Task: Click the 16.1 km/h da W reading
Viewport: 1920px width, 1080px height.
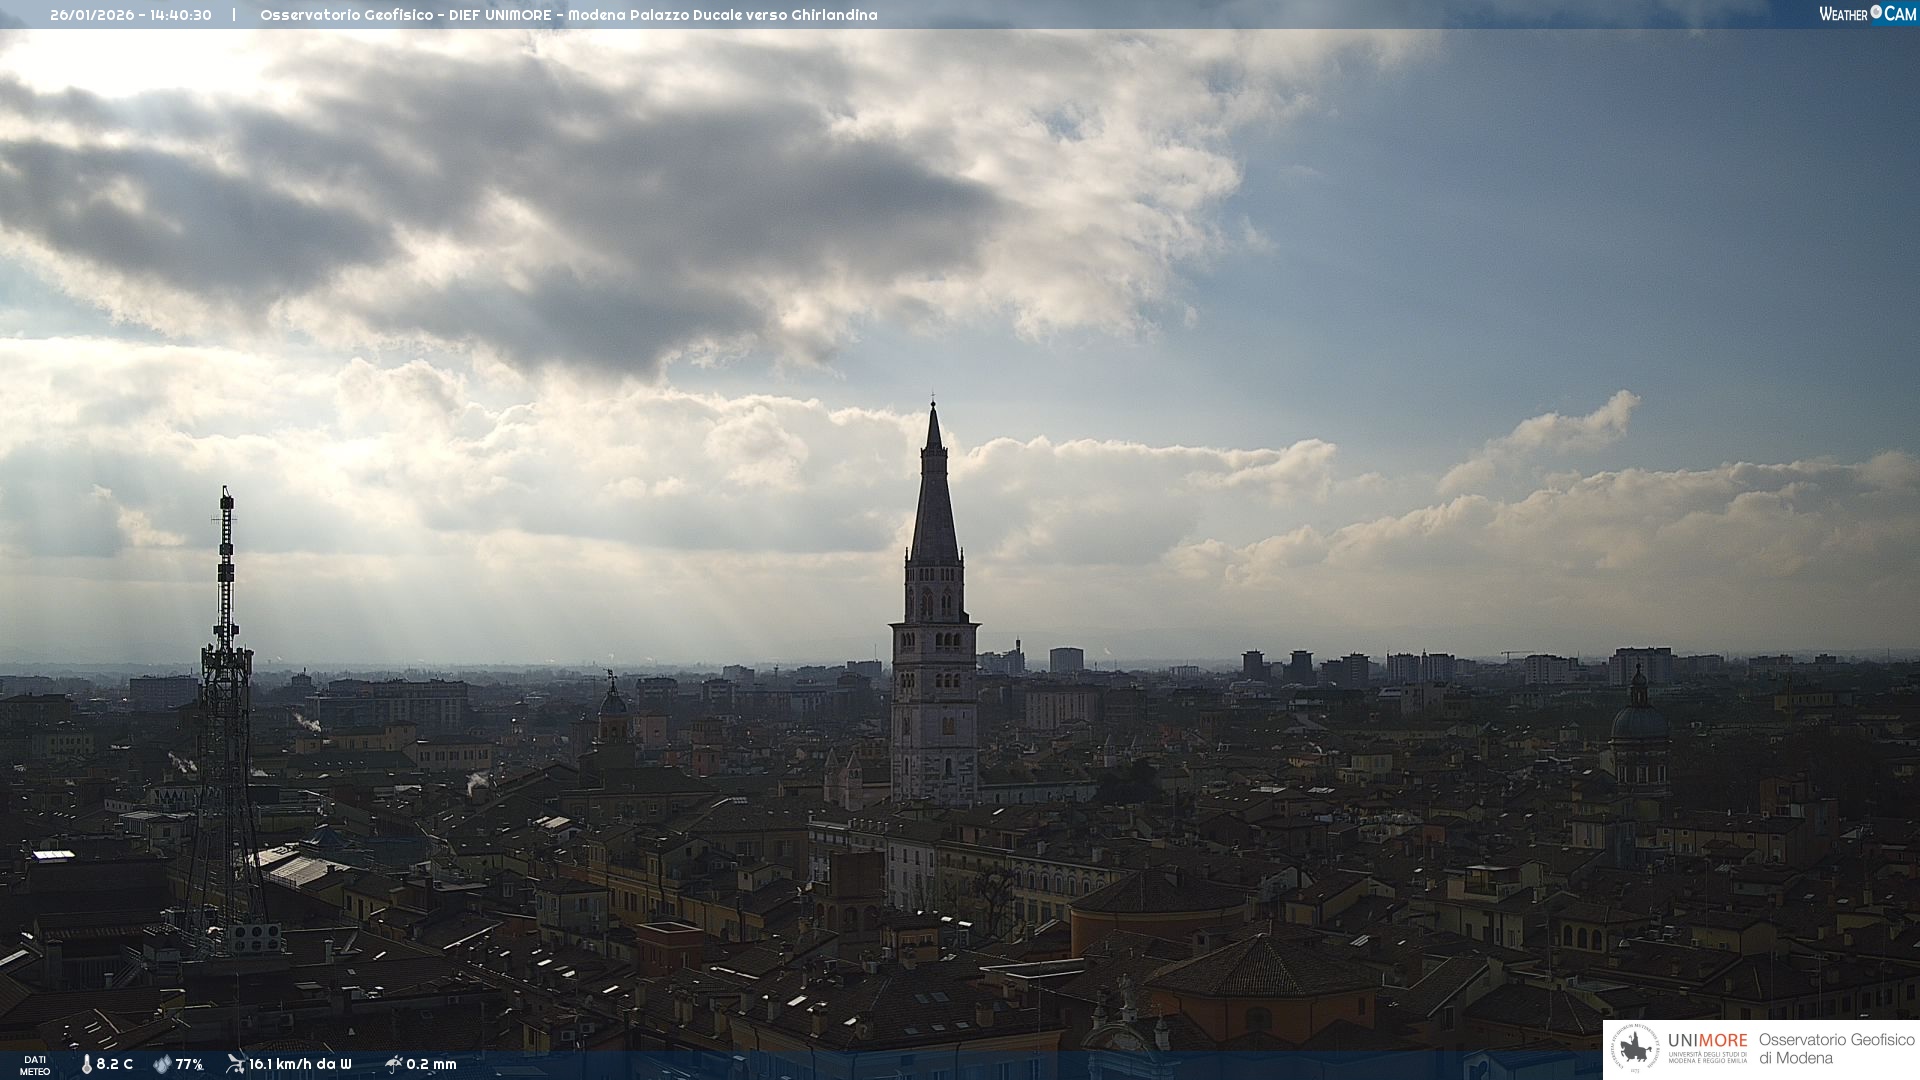Action: [x=300, y=1064]
